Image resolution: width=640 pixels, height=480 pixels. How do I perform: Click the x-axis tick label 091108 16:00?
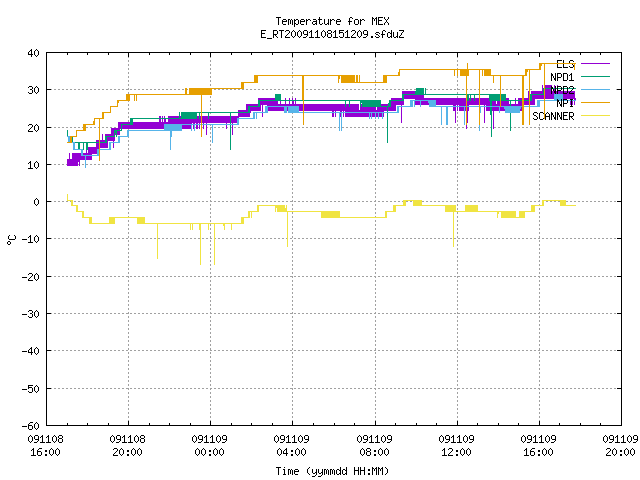pyautogui.click(x=46, y=446)
